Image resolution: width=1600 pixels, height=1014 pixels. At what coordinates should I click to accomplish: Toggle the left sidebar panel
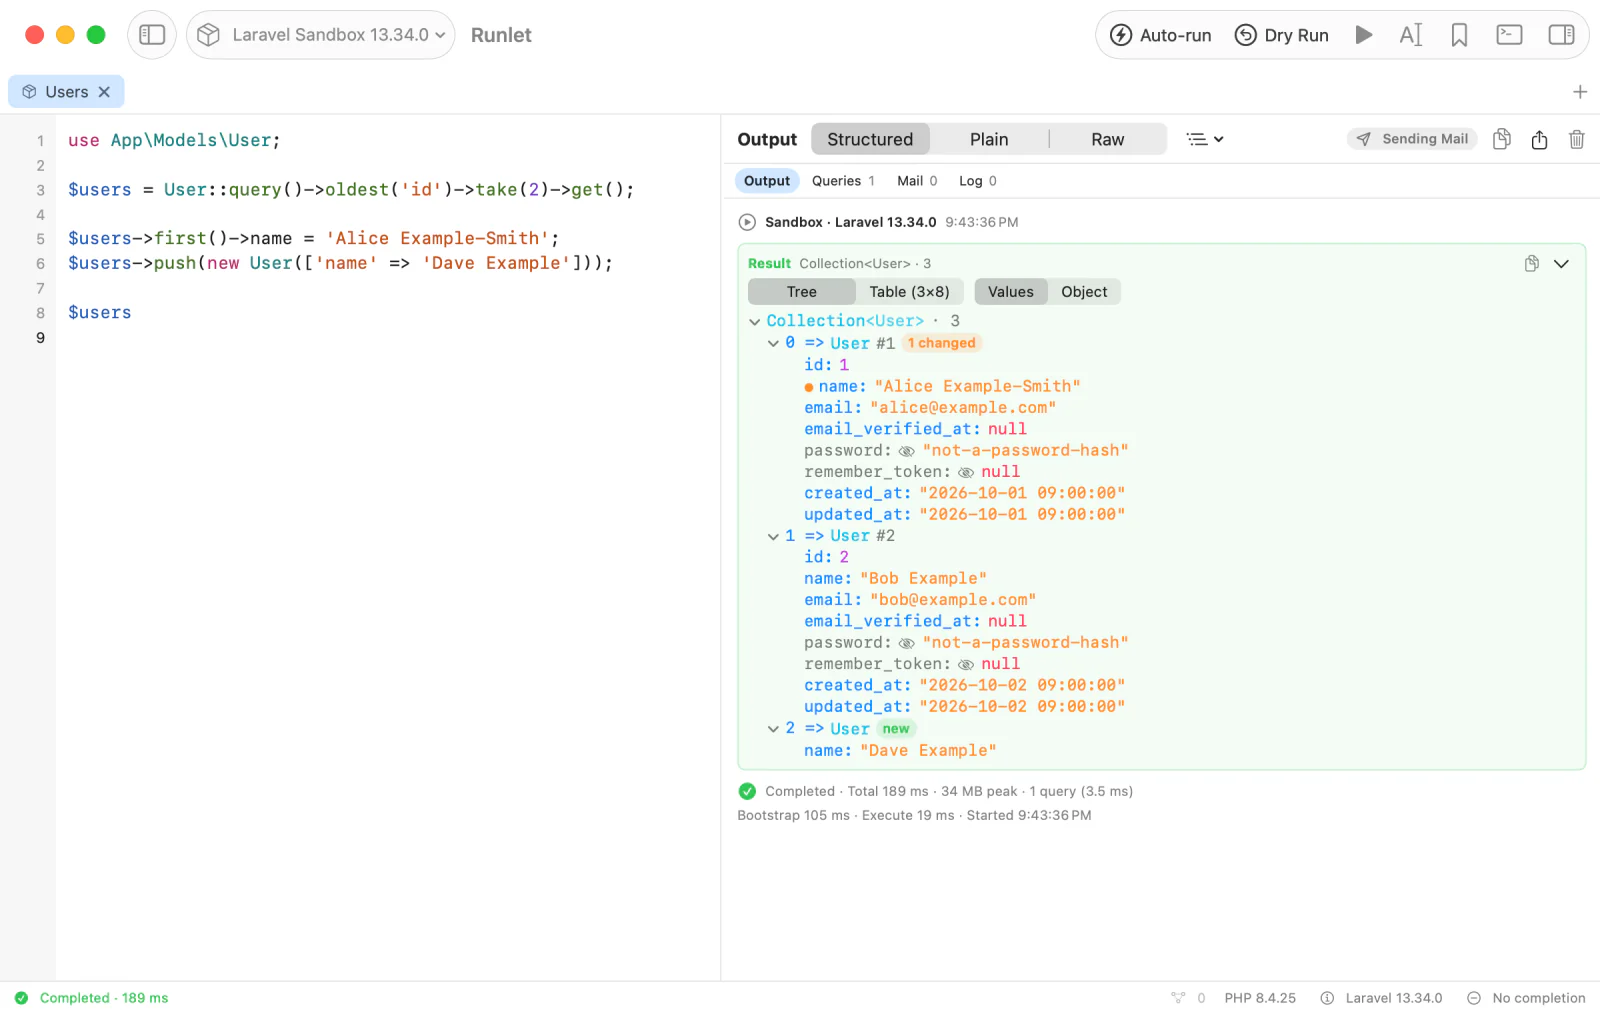tap(152, 35)
